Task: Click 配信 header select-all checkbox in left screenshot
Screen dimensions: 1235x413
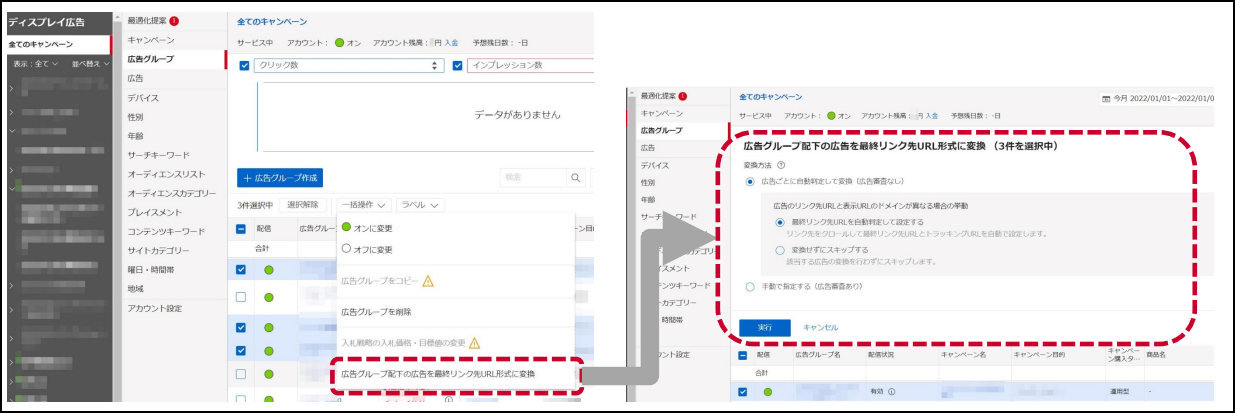Action: (x=242, y=228)
